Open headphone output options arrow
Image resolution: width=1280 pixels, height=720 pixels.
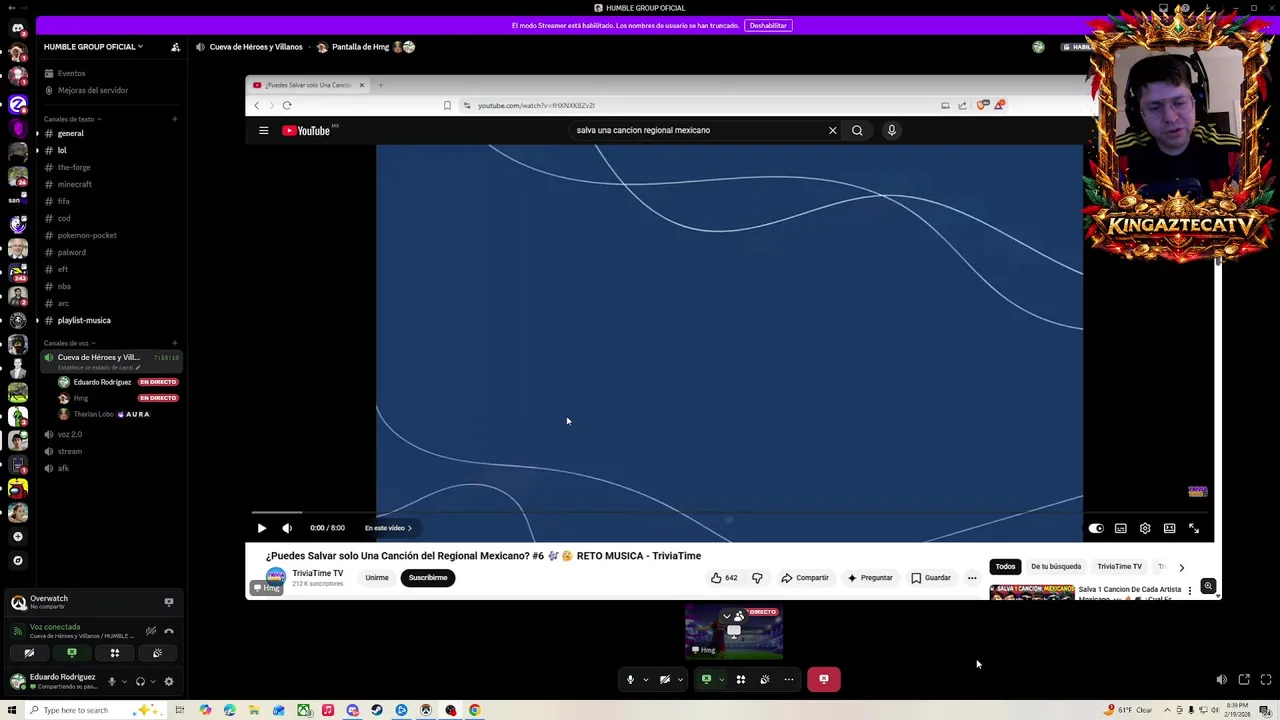pos(152,682)
